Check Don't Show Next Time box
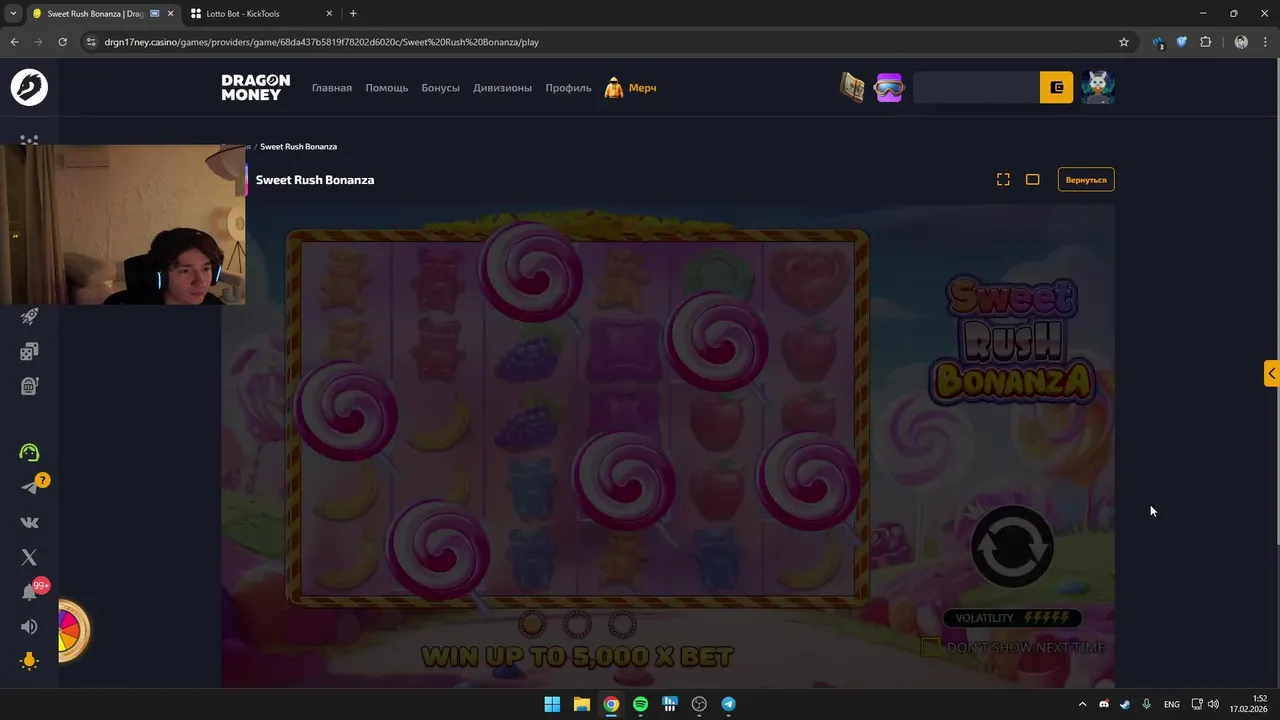The width and height of the screenshot is (1280, 720). click(x=930, y=647)
